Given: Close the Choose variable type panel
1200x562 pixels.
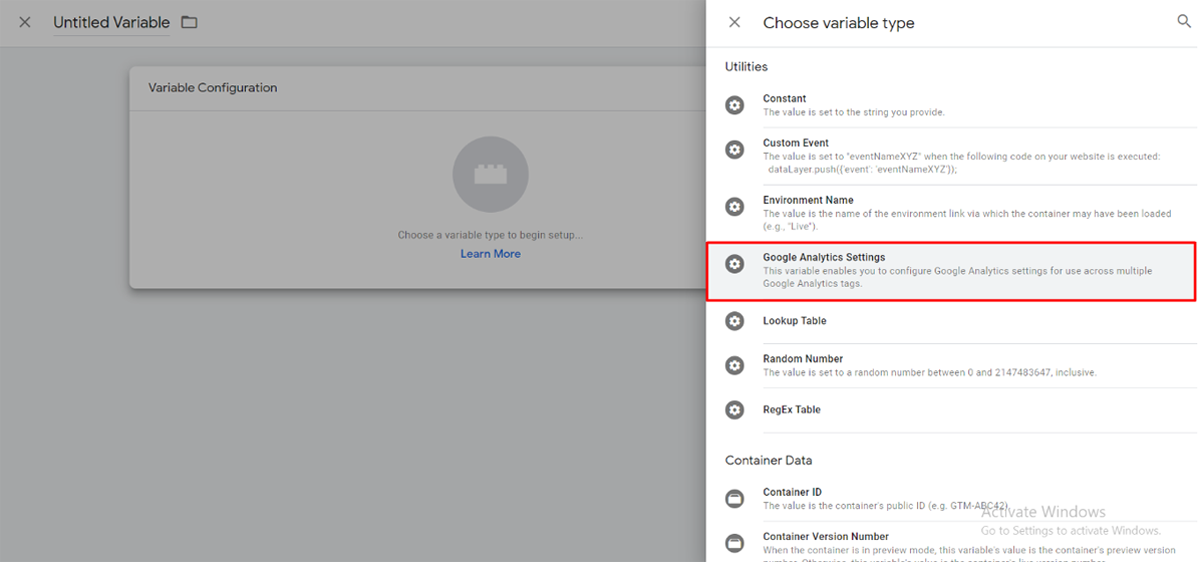Looking at the screenshot, I should (735, 22).
